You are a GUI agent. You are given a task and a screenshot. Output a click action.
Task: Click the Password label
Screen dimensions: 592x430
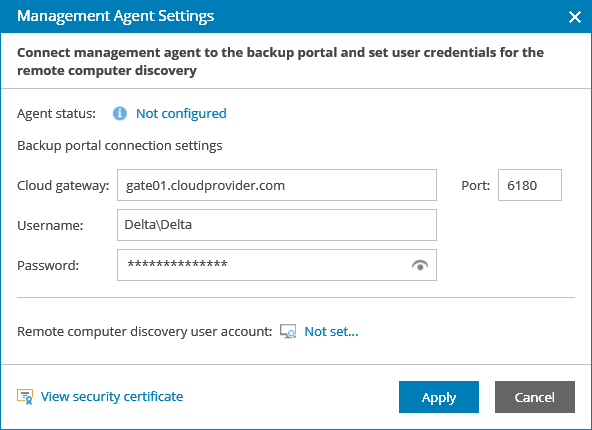click(x=48, y=265)
